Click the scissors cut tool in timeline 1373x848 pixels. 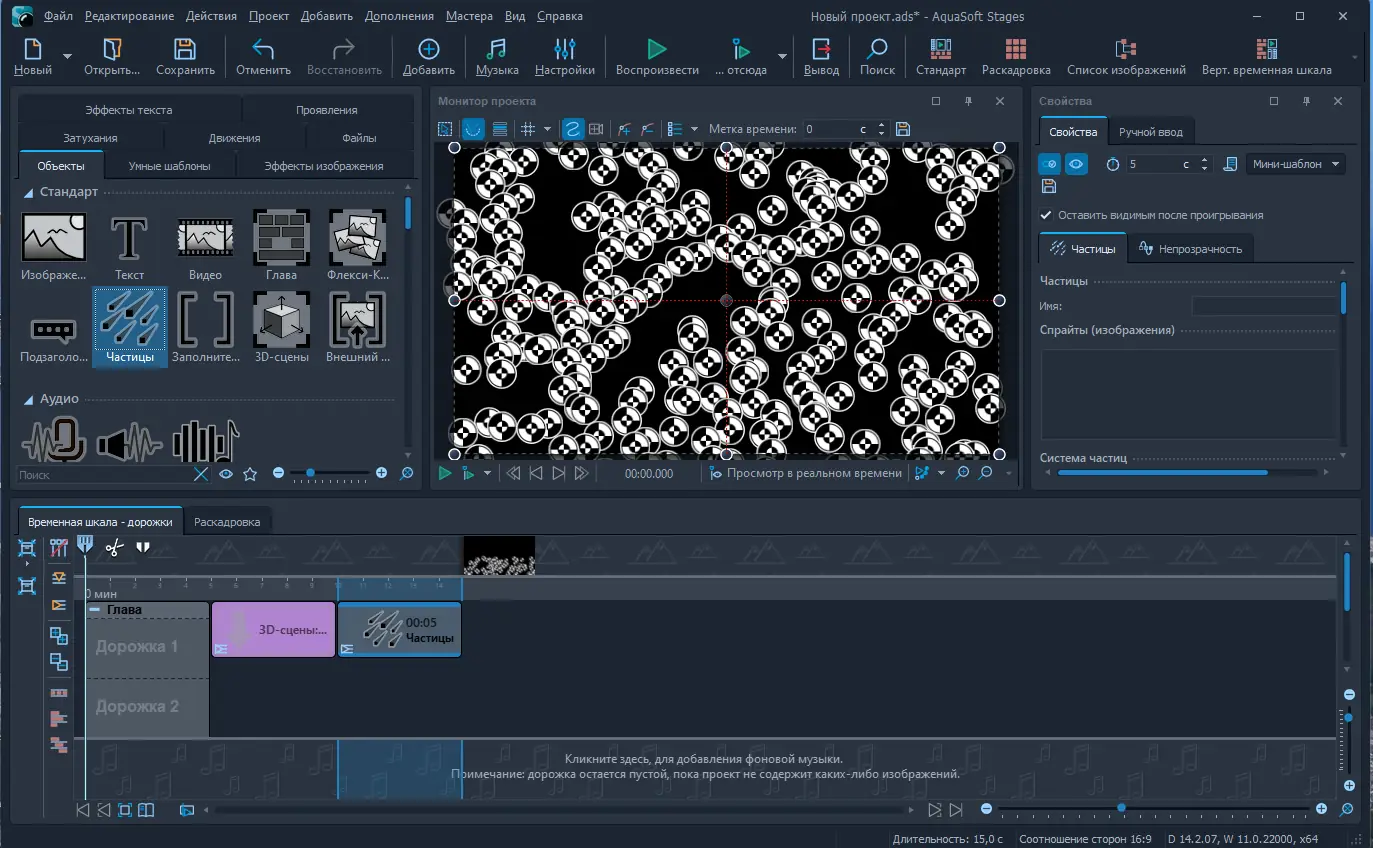114,547
